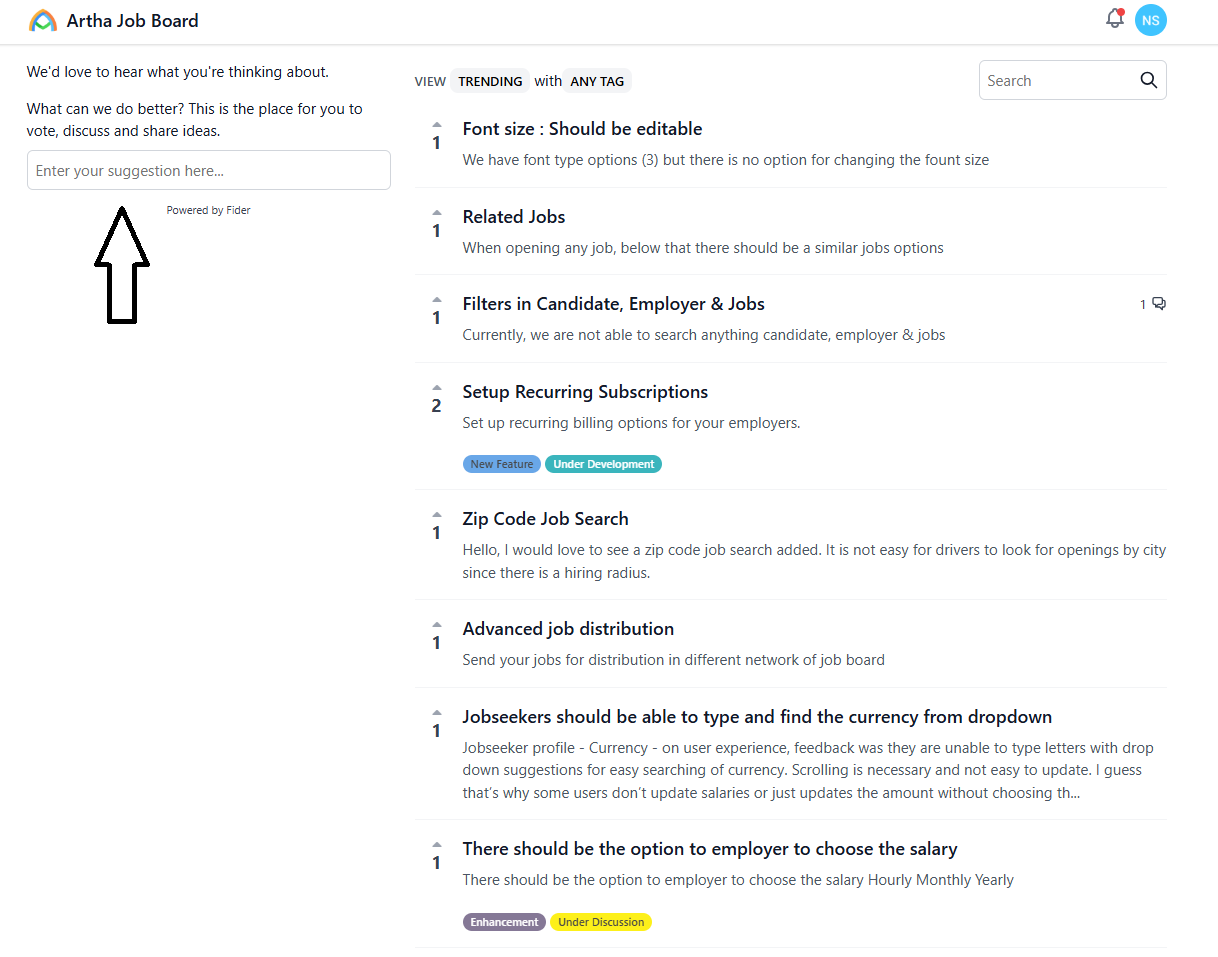Open the Powered by Fider link
Viewport: 1218px width, 957px height.
click(208, 210)
